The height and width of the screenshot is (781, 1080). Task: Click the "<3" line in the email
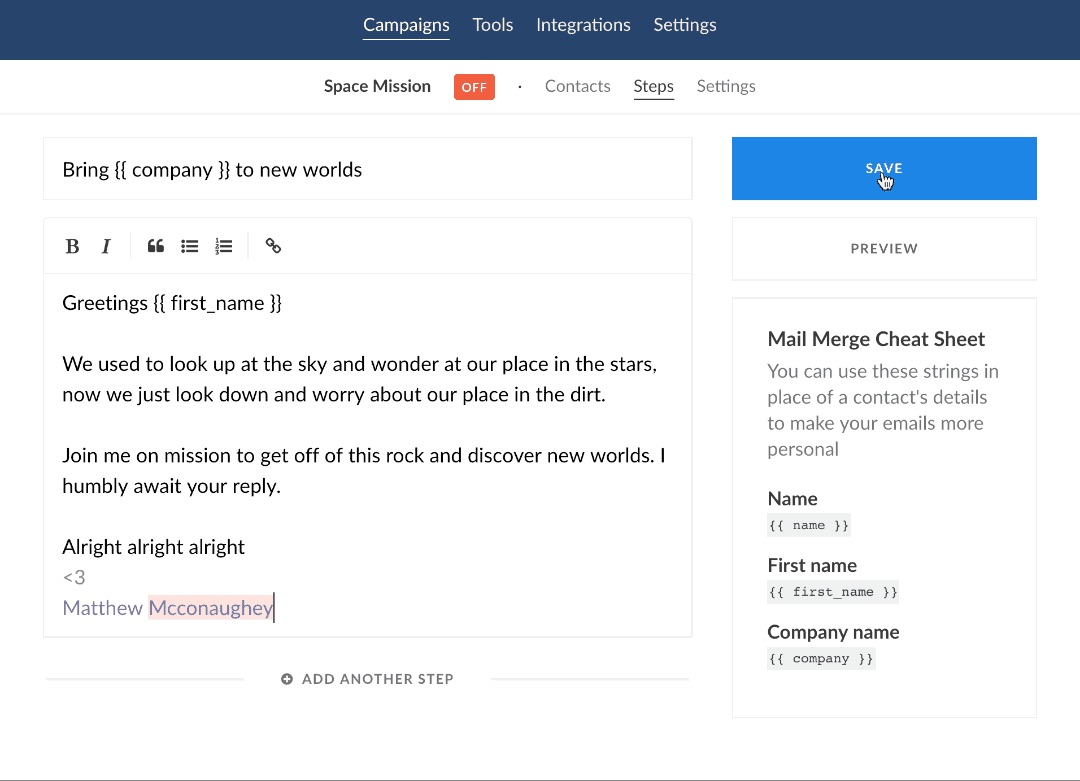click(74, 577)
